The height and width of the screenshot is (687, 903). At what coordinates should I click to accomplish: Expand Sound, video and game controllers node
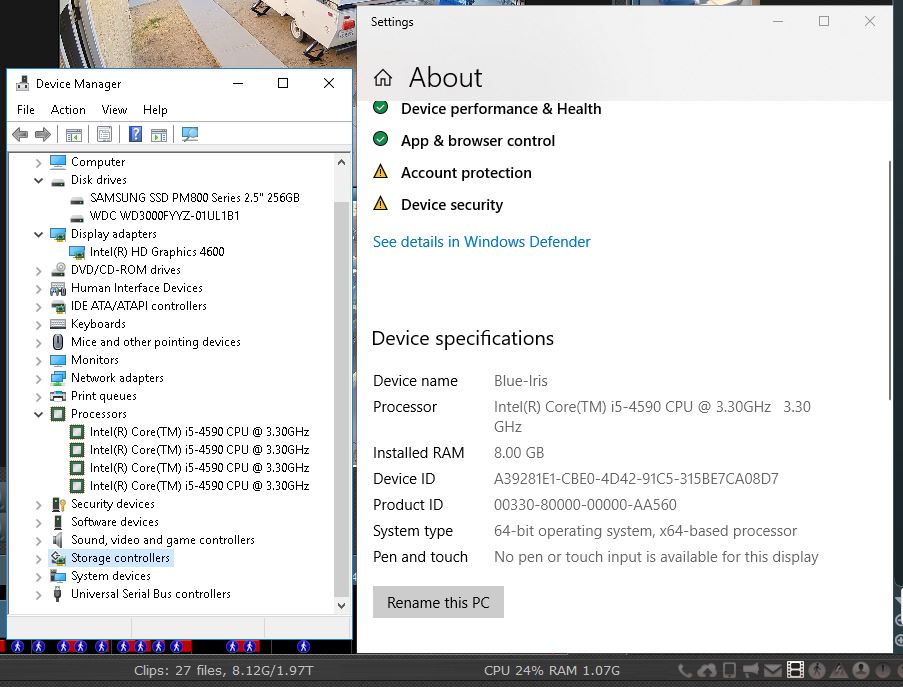[x=39, y=541]
